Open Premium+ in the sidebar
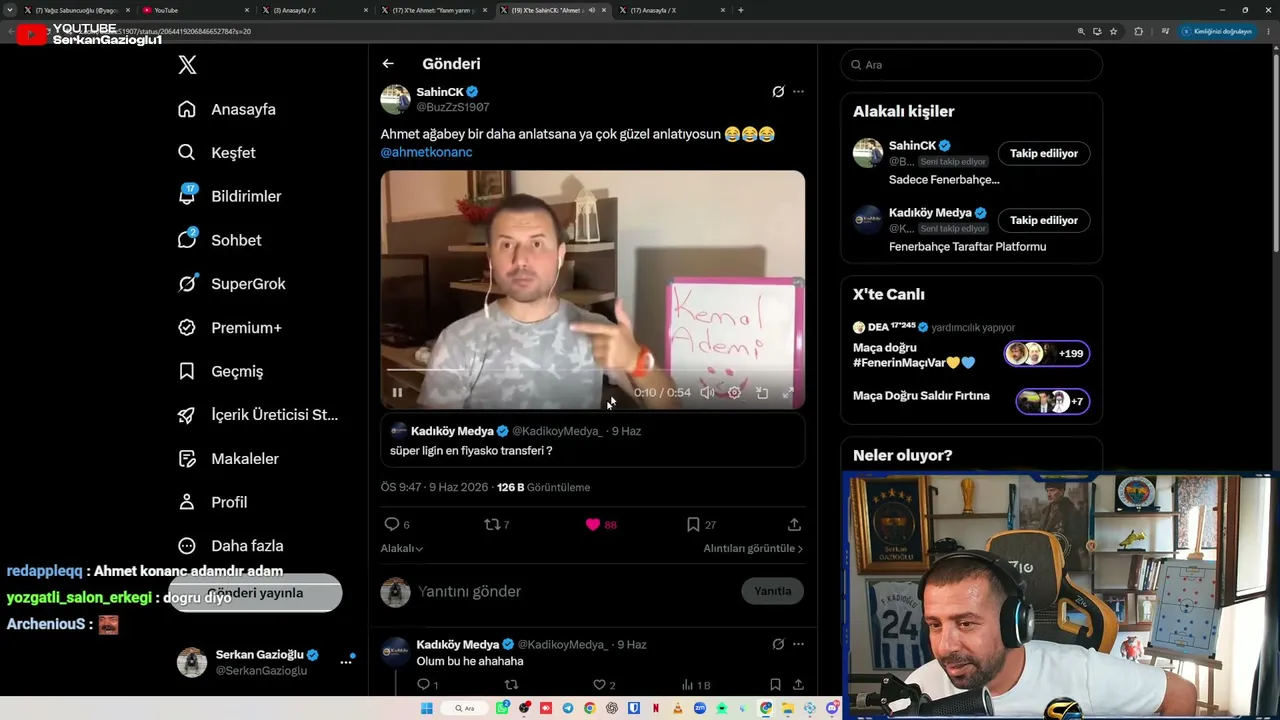The image size is (1280, 720). coord(230,327)
